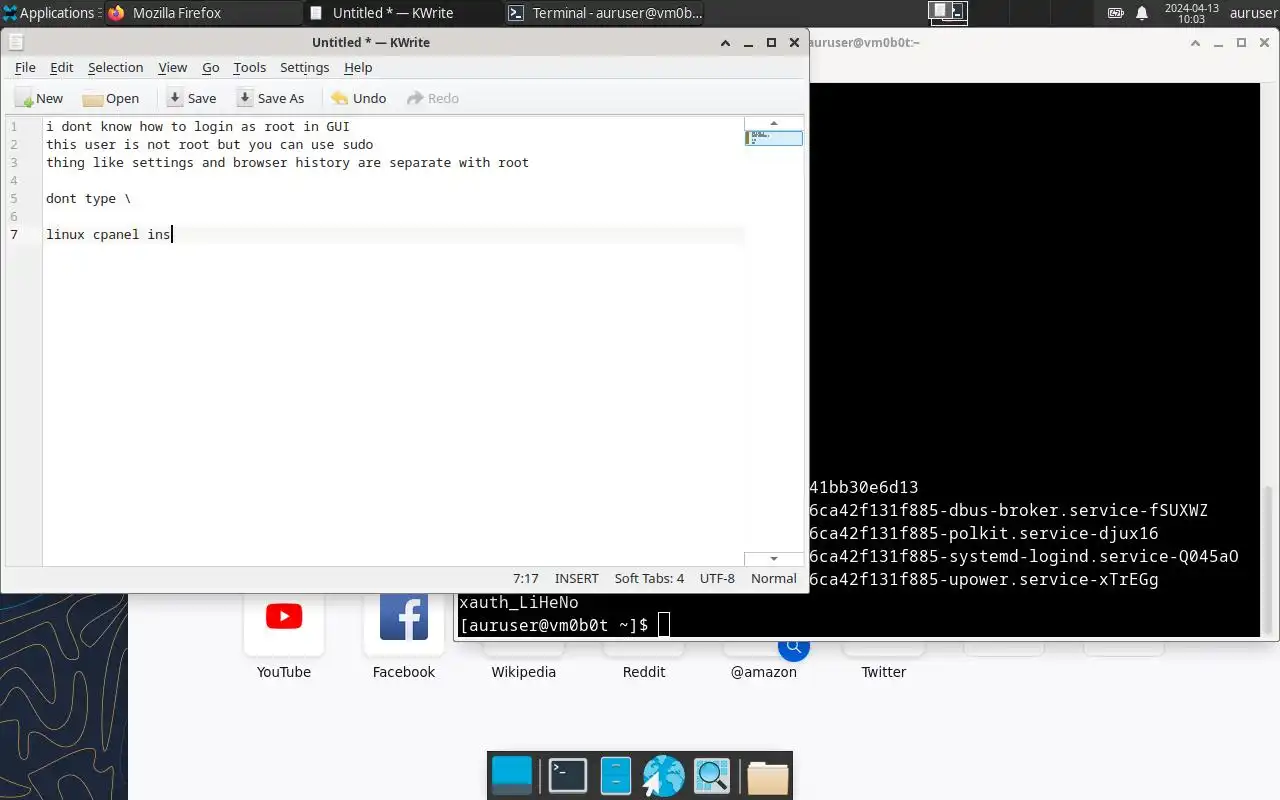Switch to Terminal taskbar entry
This screenshot has width=1280, height=800.
click(603, 13)
